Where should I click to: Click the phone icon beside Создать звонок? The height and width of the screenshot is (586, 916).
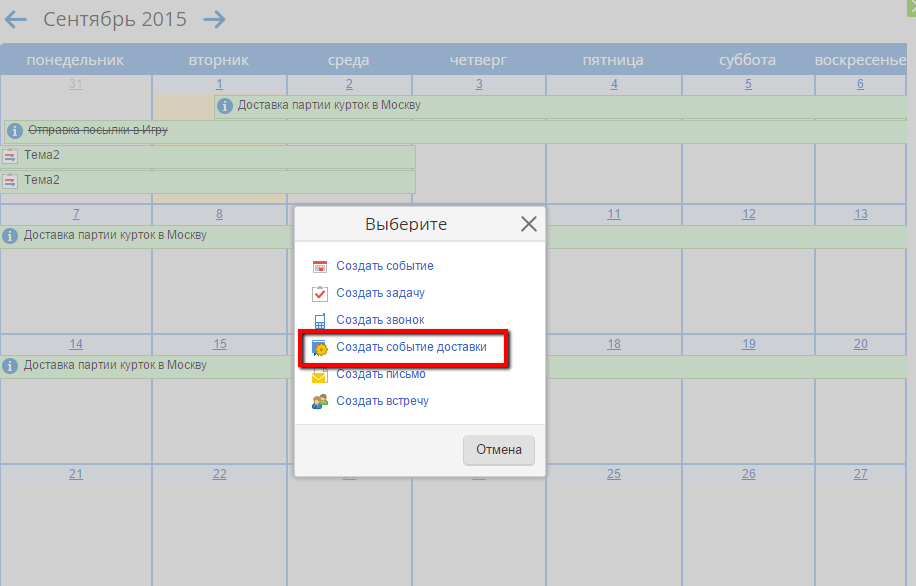(x=320, y=321)
